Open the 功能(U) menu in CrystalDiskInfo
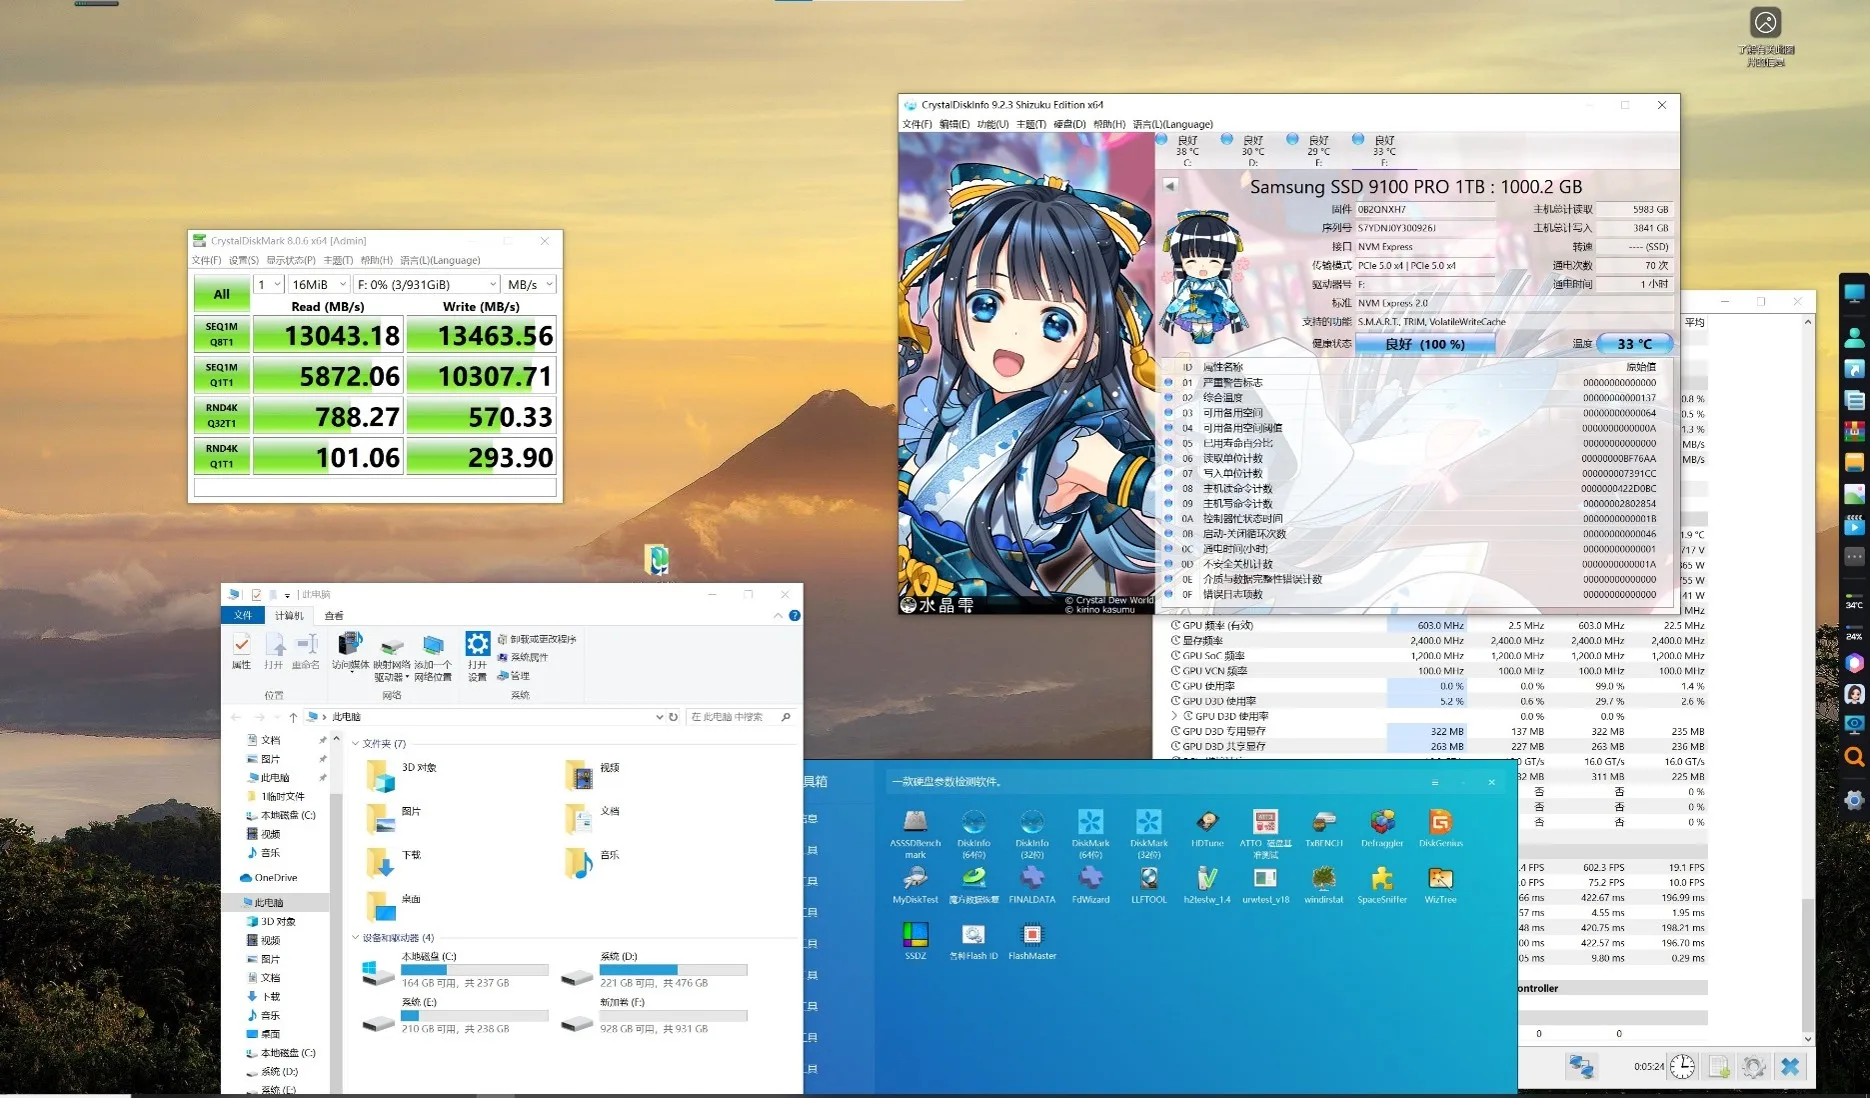Image resolution: width=1870 pixels, height=1098 pixels. 992,125
